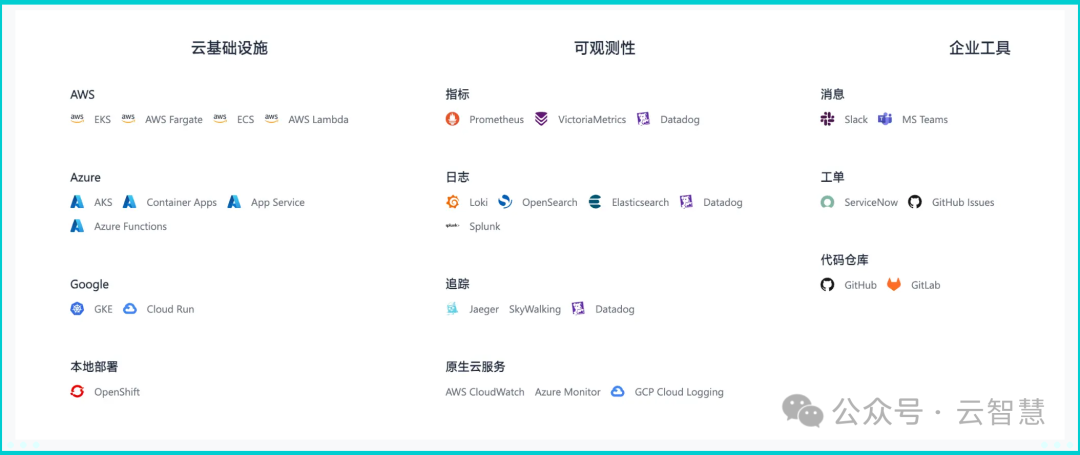Click the Slack logo icon

pos(827,119)
